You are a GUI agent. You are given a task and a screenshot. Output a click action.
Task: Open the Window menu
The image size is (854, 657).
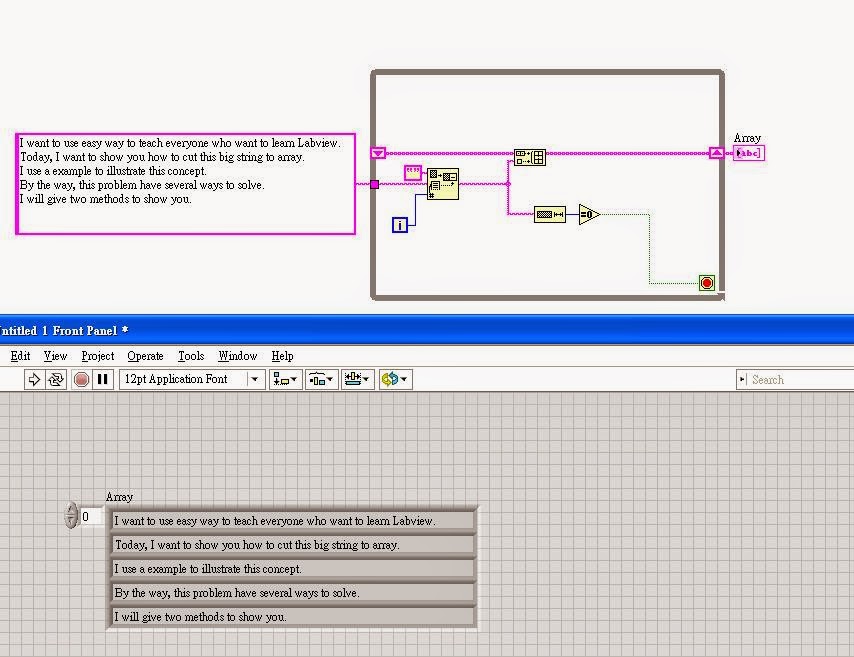(x=237, y=356)
